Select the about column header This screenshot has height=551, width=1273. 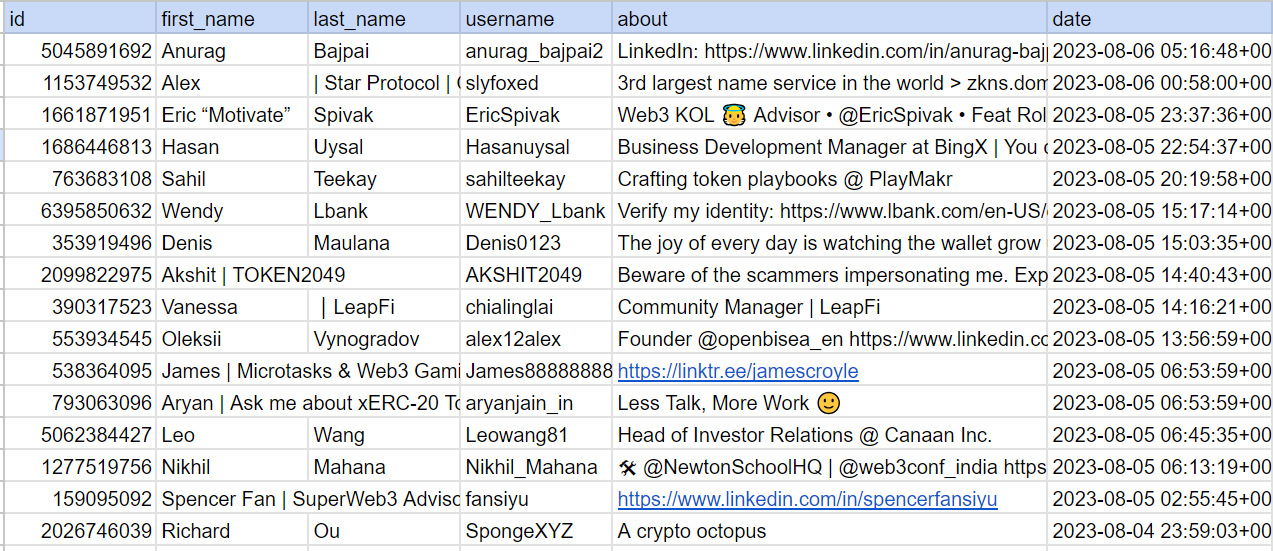coord(830,19)
